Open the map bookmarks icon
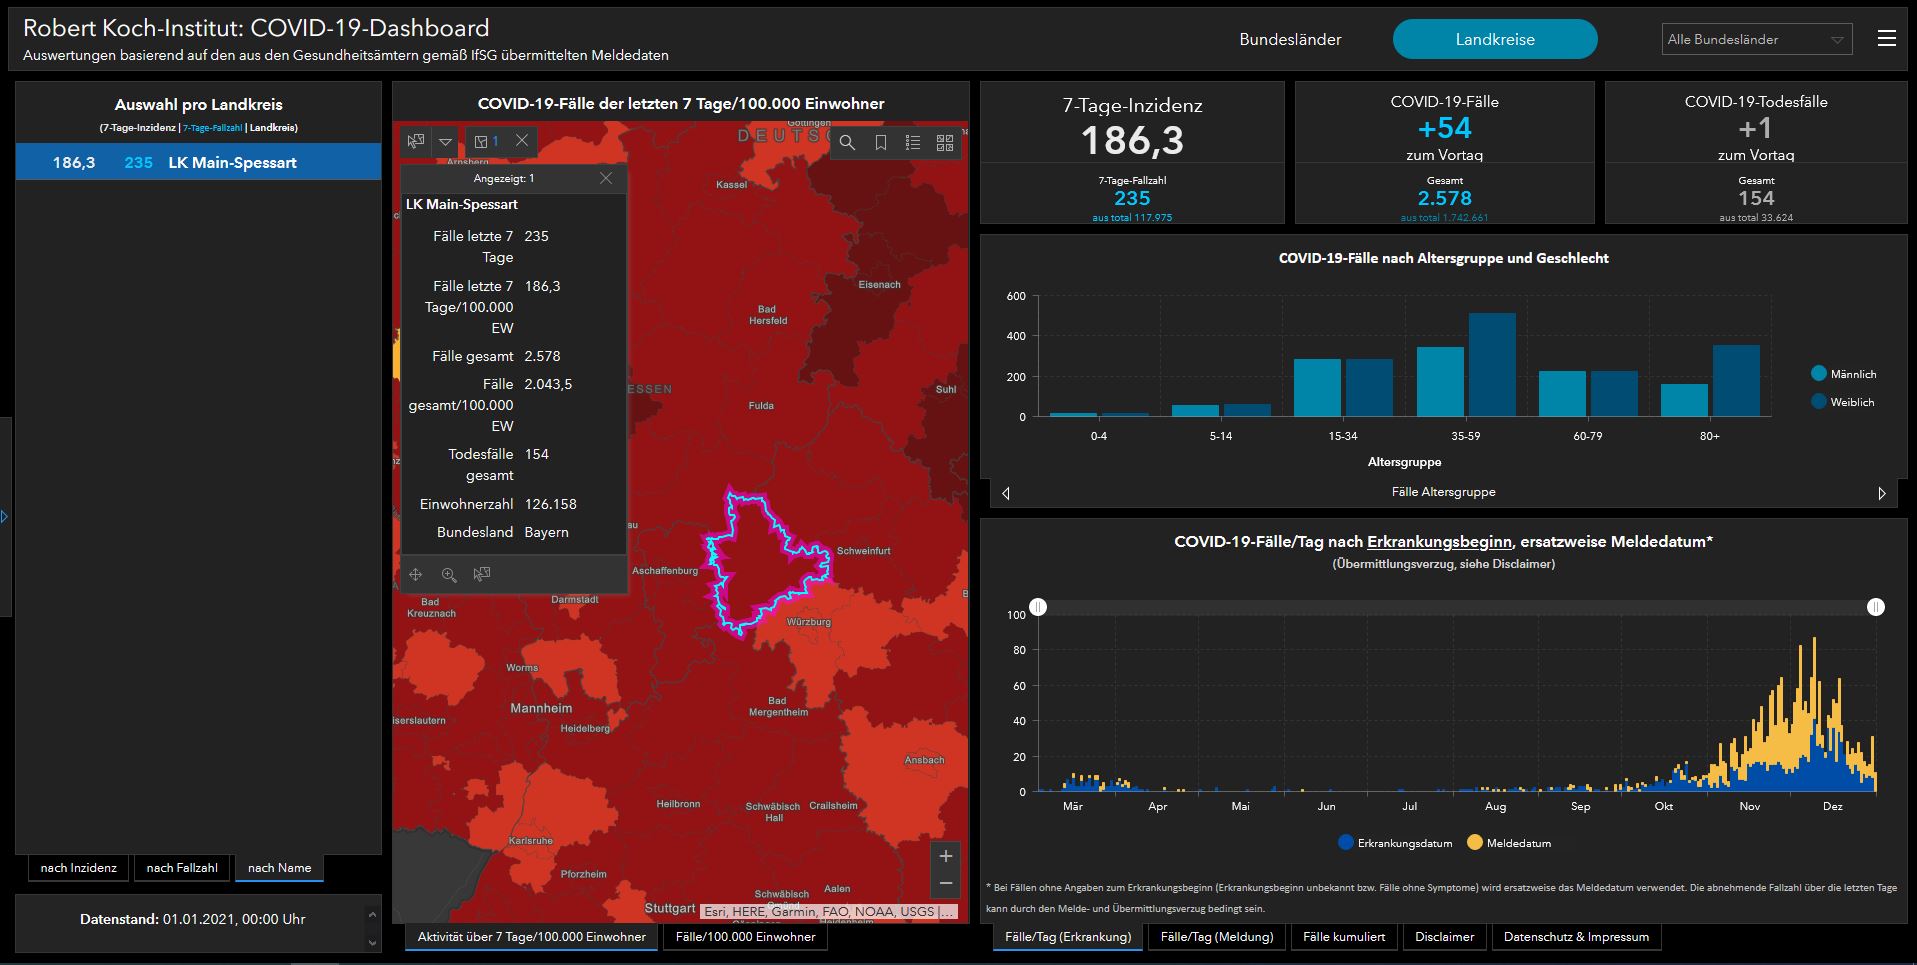 pos(880,143)
